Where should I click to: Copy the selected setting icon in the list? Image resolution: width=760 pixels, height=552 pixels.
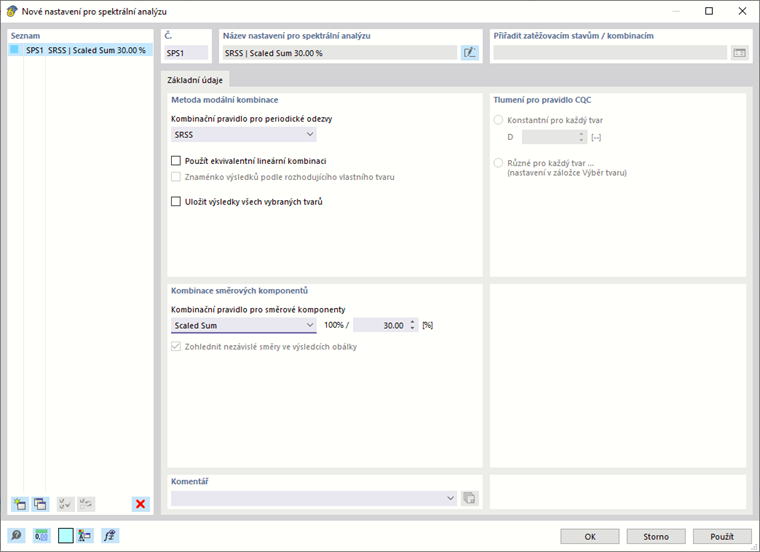coord(40,504)
